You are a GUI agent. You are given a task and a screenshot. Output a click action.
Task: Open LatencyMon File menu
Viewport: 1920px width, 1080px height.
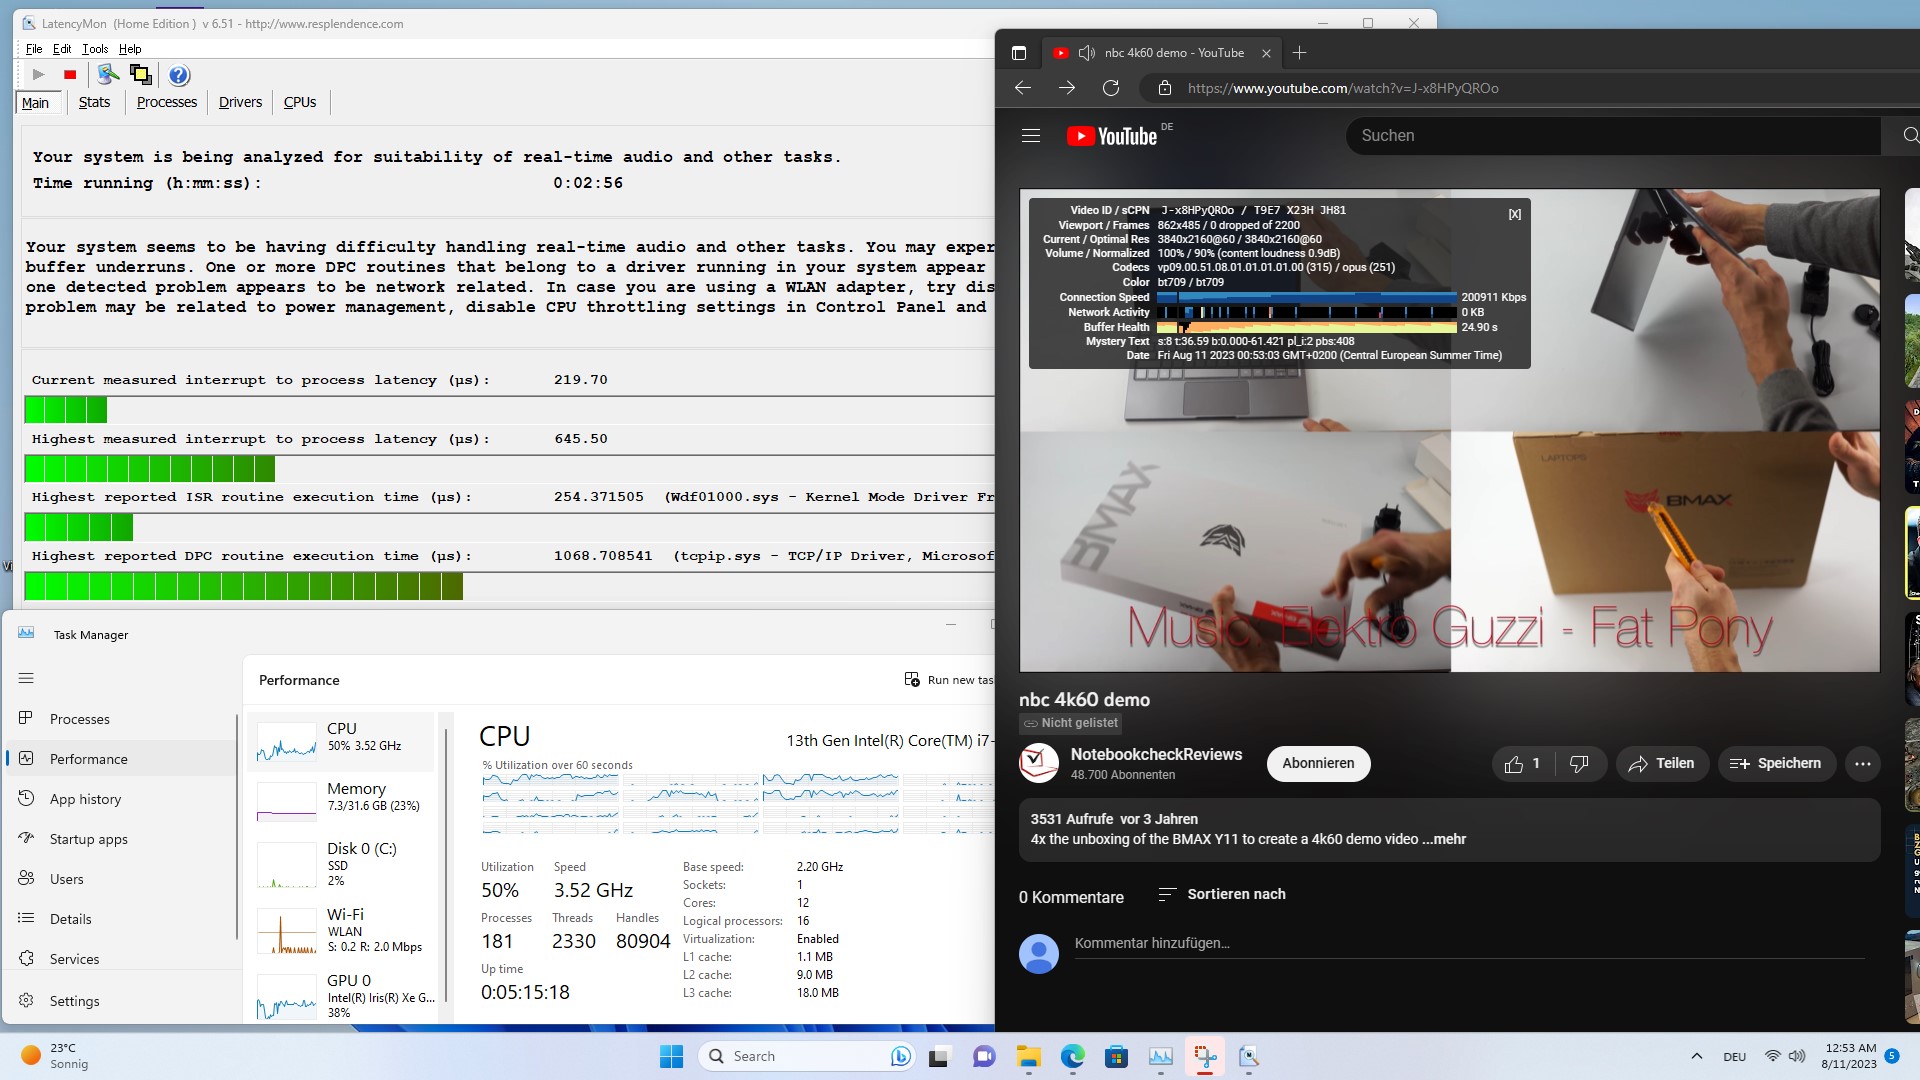tap(34, 49)
